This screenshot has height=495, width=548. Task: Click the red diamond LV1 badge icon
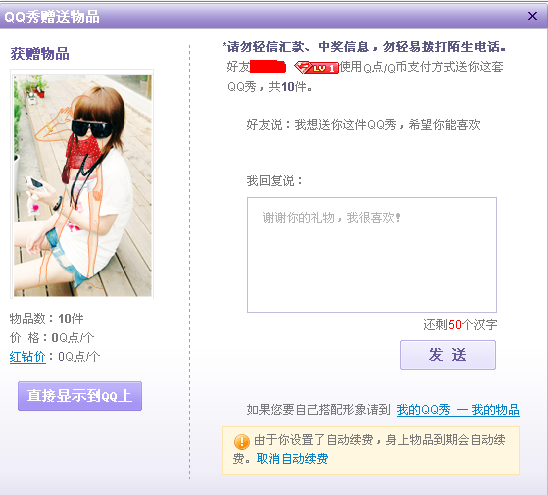click(317, 67)
